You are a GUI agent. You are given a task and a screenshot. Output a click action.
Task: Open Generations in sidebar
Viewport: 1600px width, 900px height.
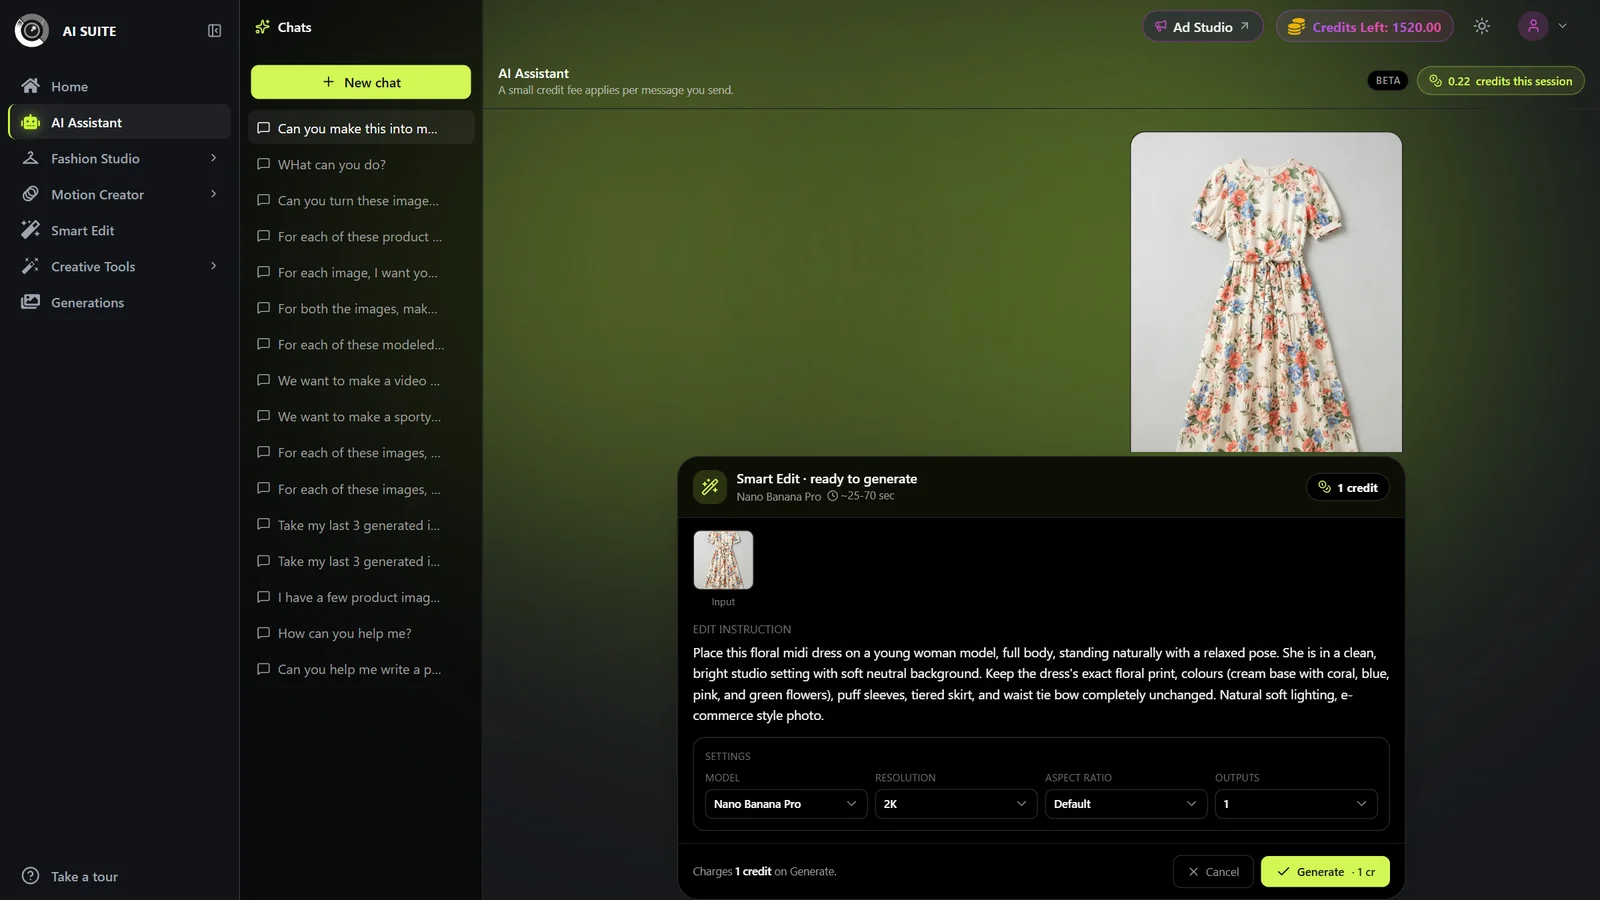click(119, 303)
